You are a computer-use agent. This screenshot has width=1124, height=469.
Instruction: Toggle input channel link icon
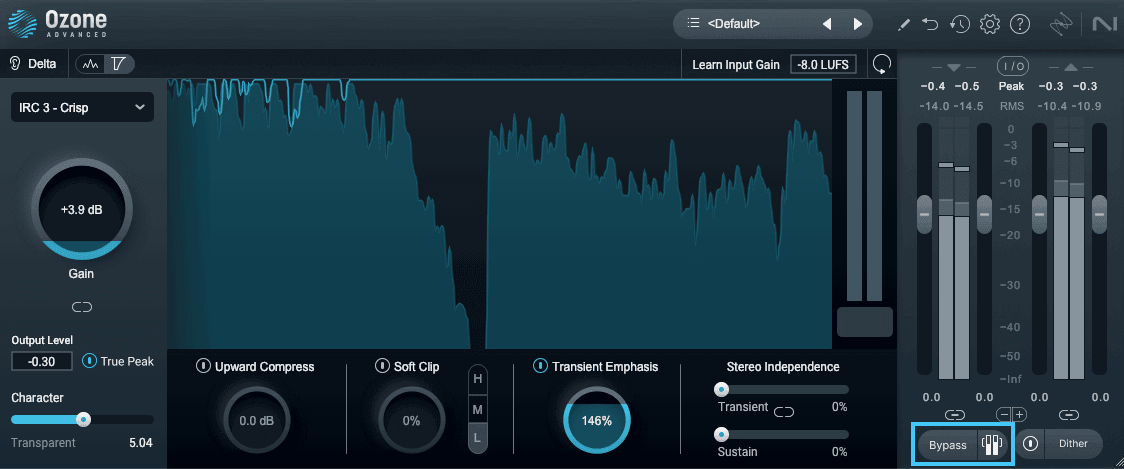954,414
